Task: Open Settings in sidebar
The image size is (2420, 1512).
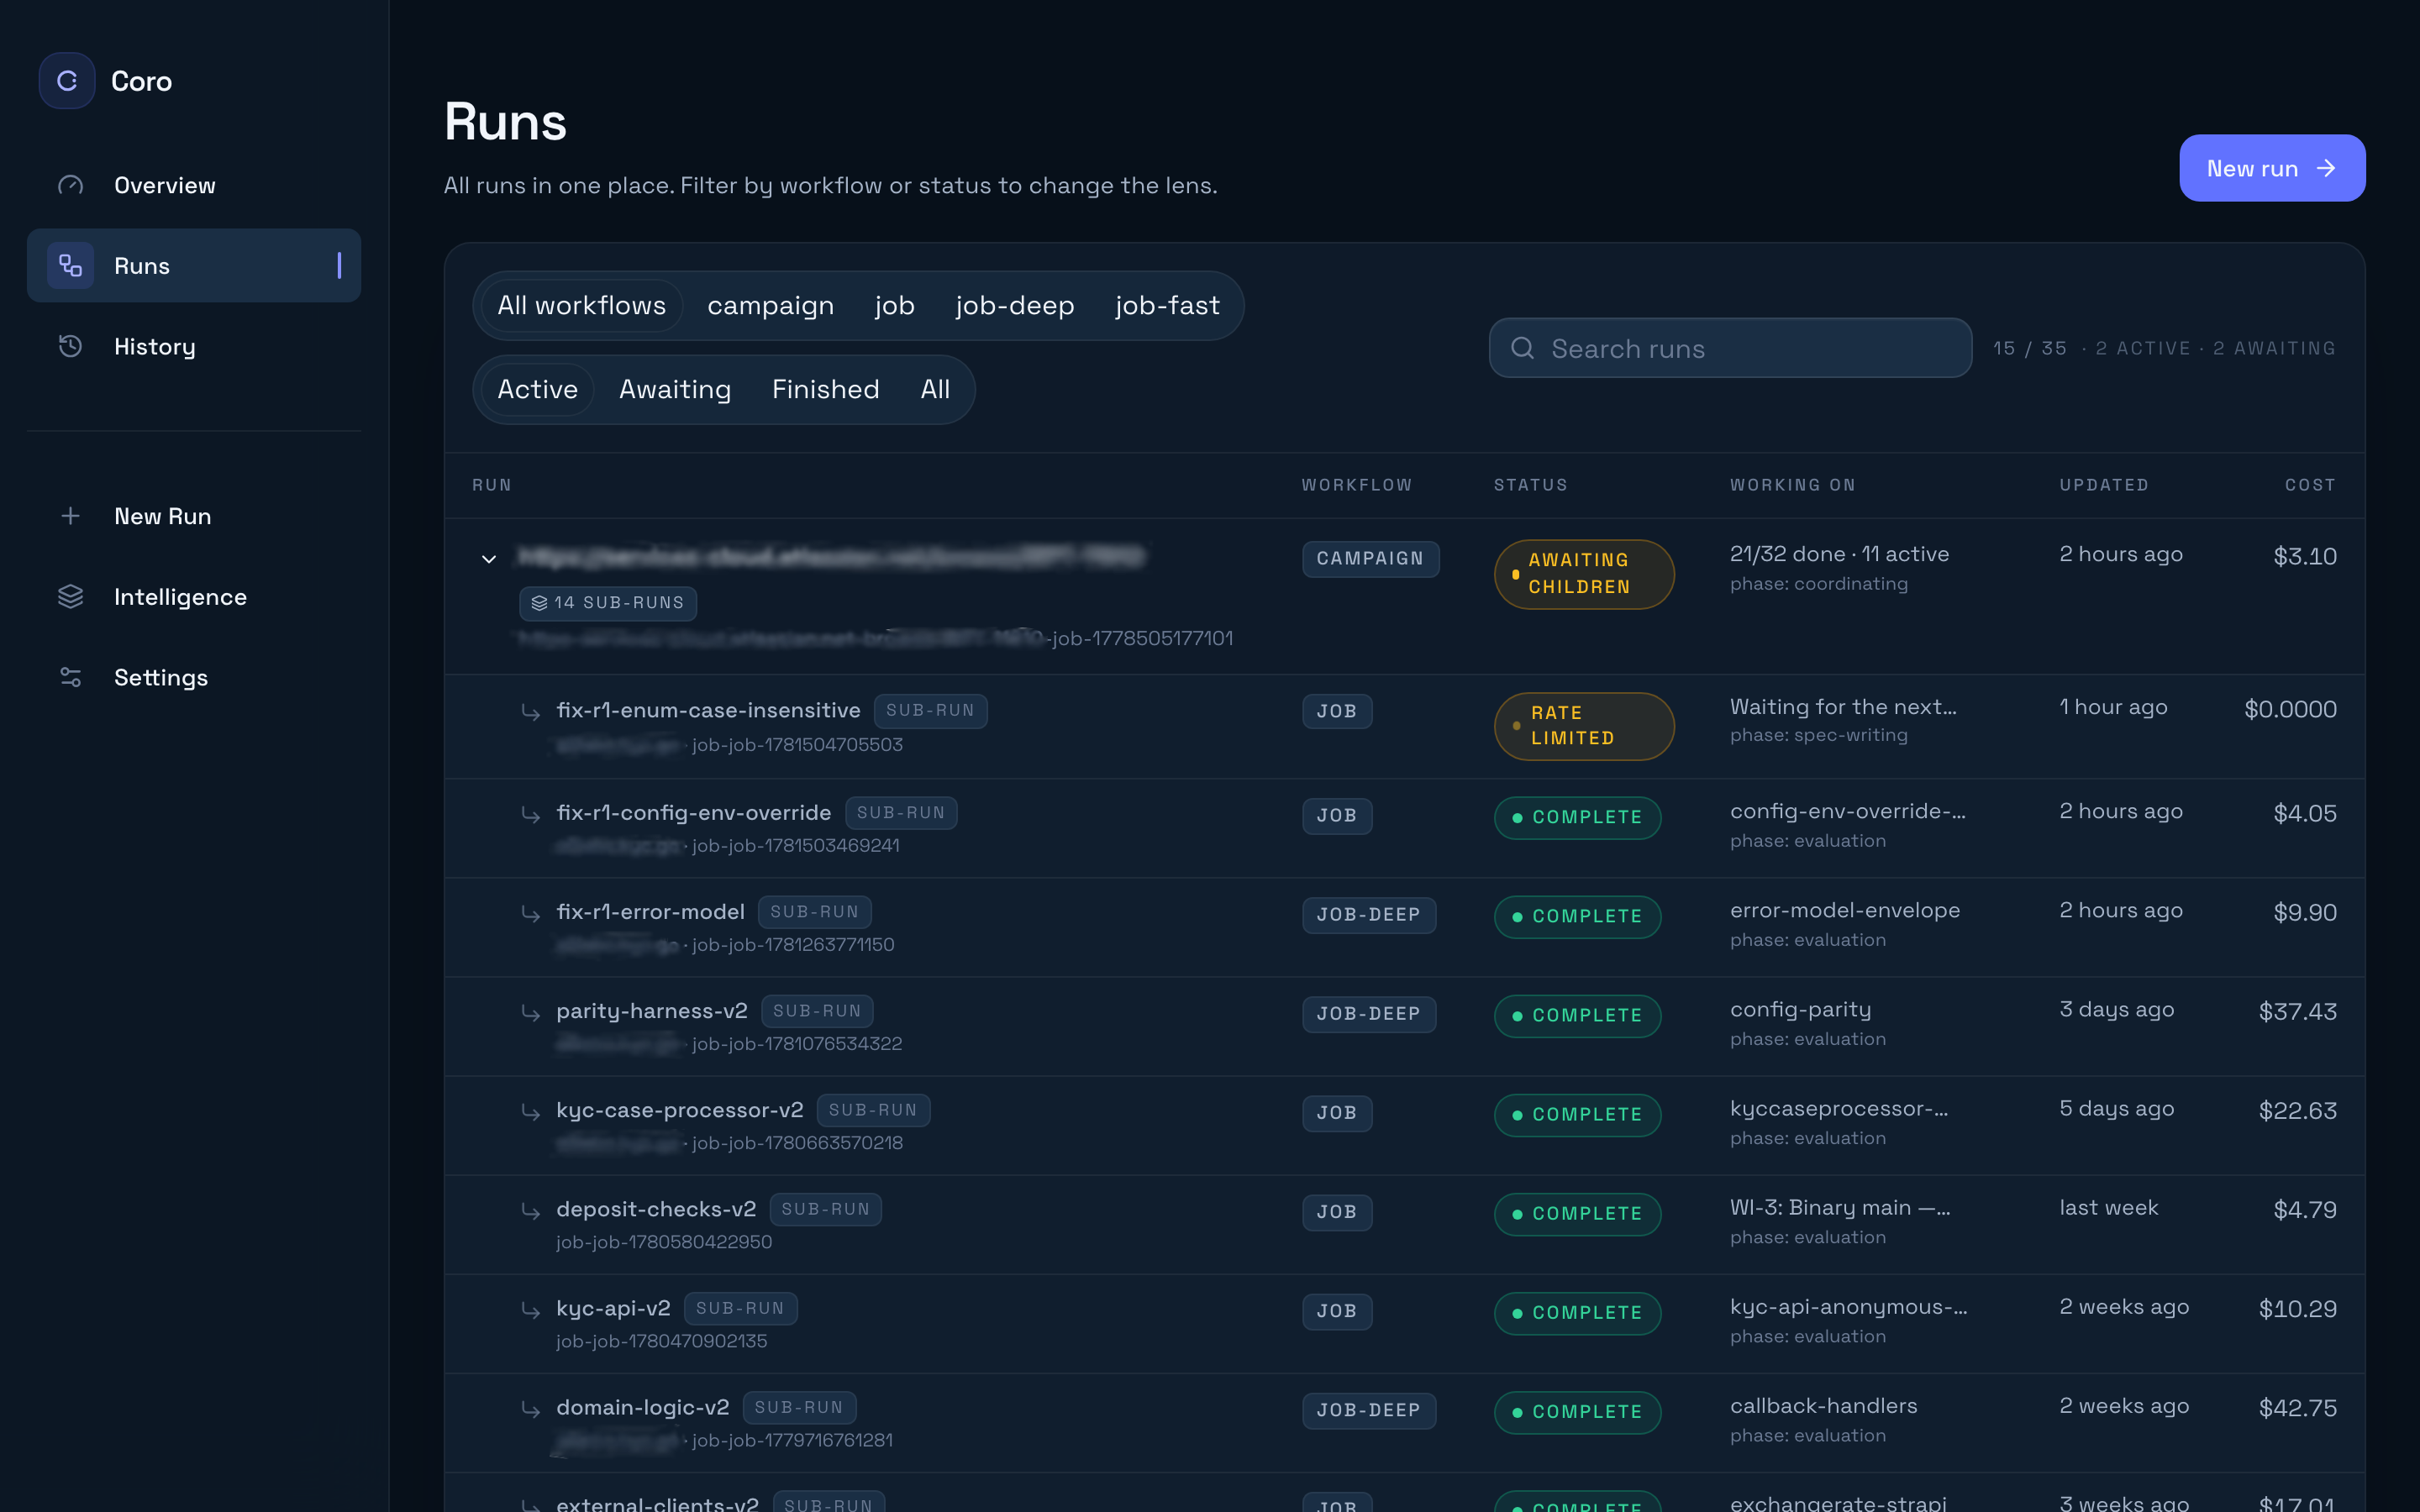Action: pyautogui.click(x=194, y=677)
